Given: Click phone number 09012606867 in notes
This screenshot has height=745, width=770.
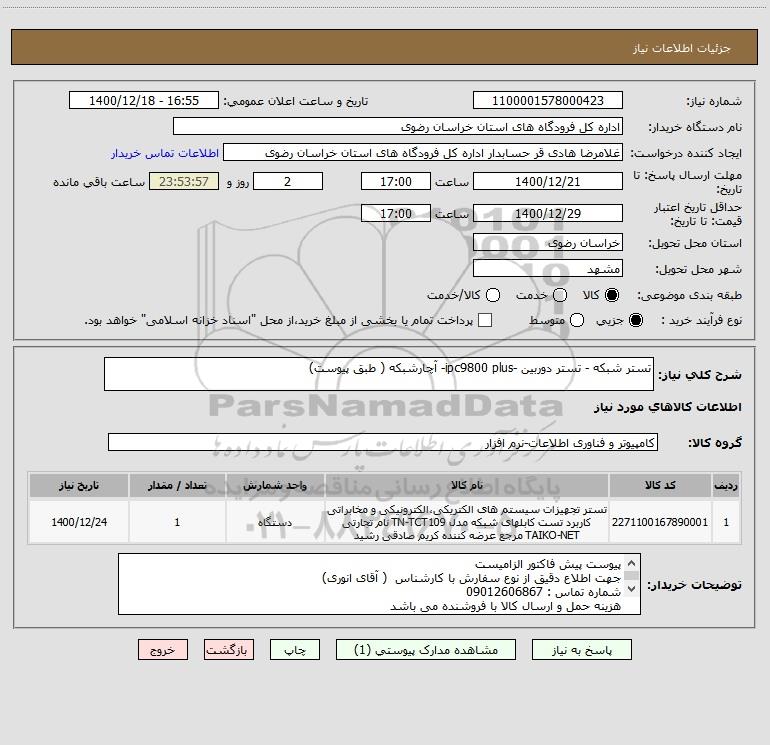Looking at the screenshot, I should tap(504, 592).
